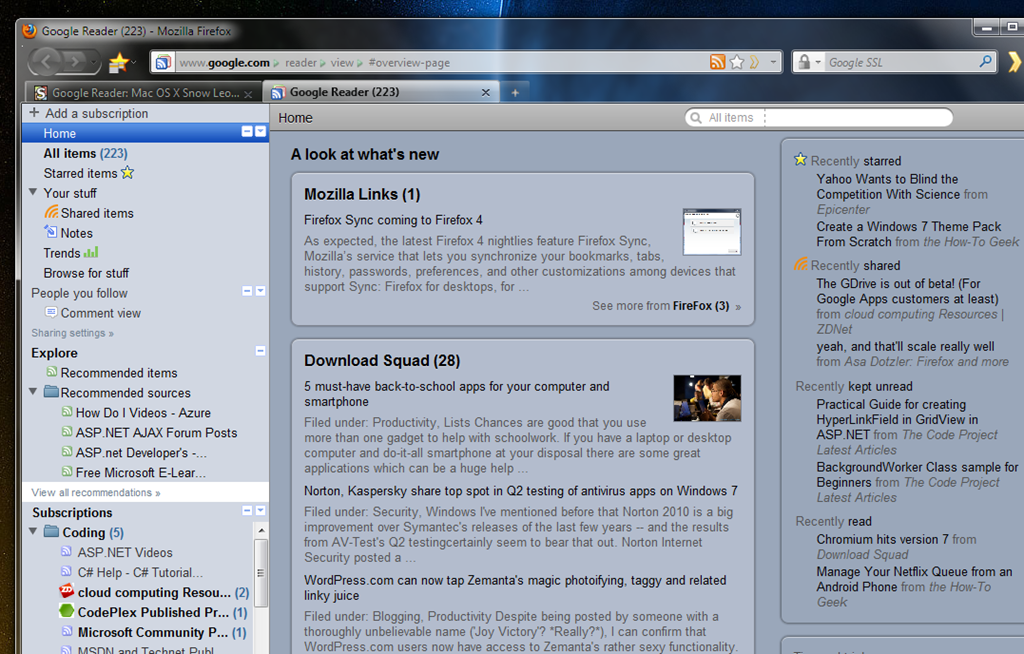Click the RSS feed icon in address bar
The width and height of the screenshot is (1024, 654).
pos(717,62)
